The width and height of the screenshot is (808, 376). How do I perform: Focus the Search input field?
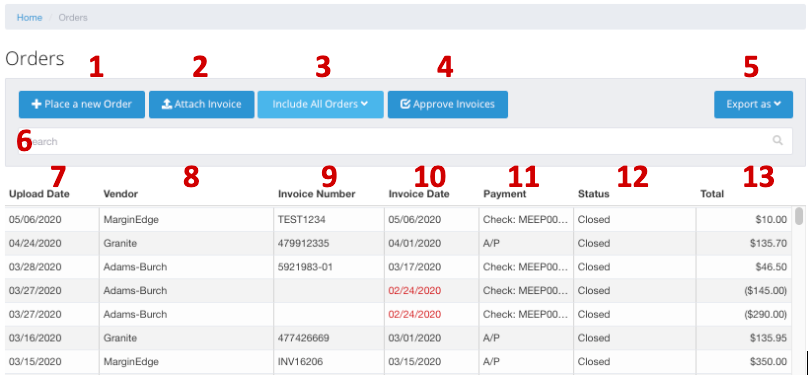pyautogui.click(x=406, y=141)
